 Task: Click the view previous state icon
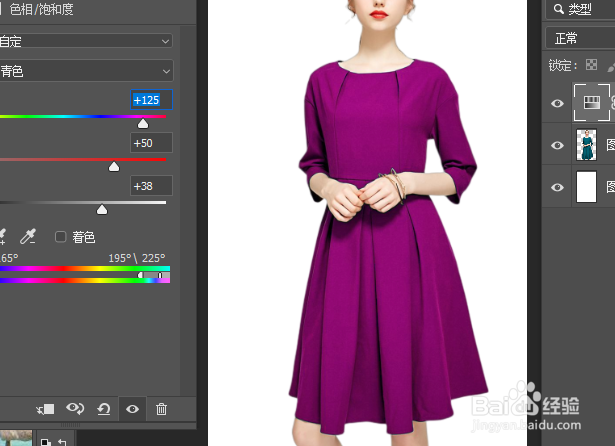(75, 409)
